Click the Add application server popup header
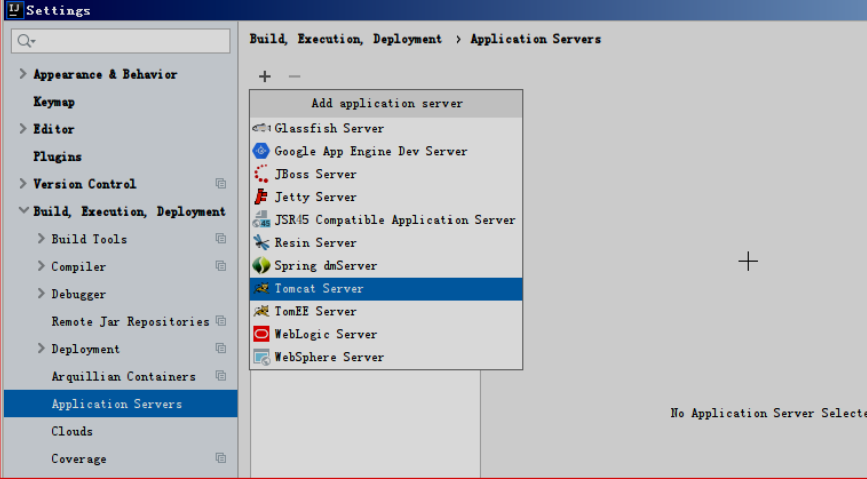Viewport: 867px width, 479px height. (x=386, y=103)
